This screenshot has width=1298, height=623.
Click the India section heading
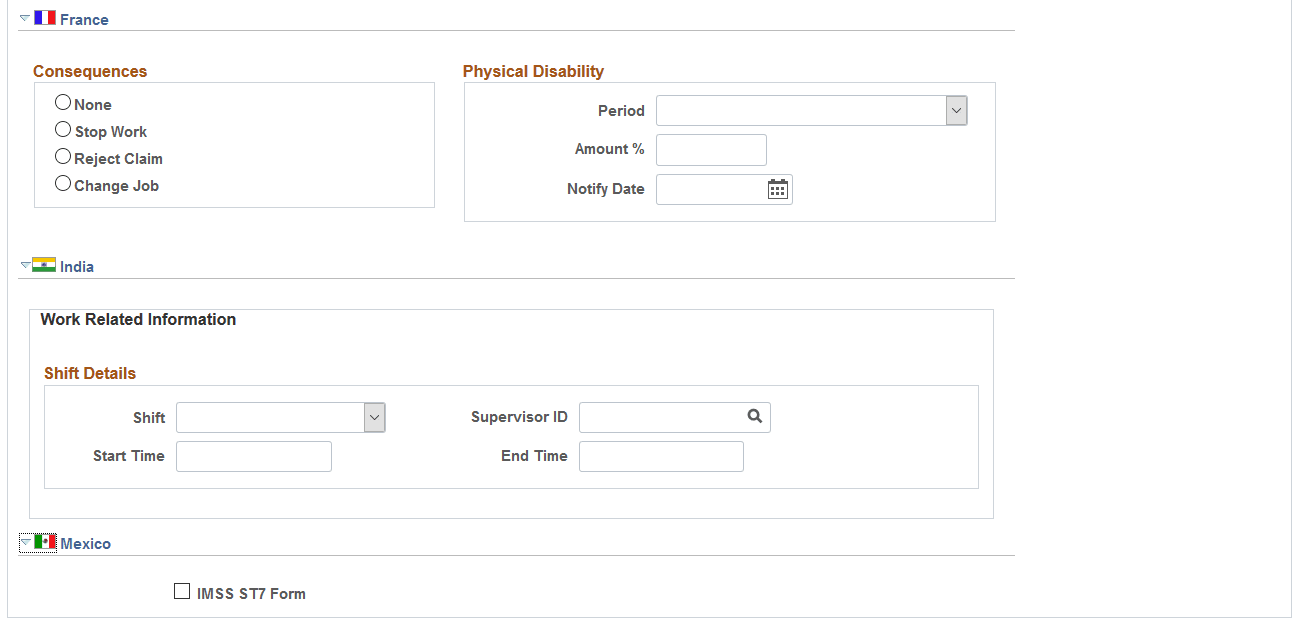[x=76, y=266]
